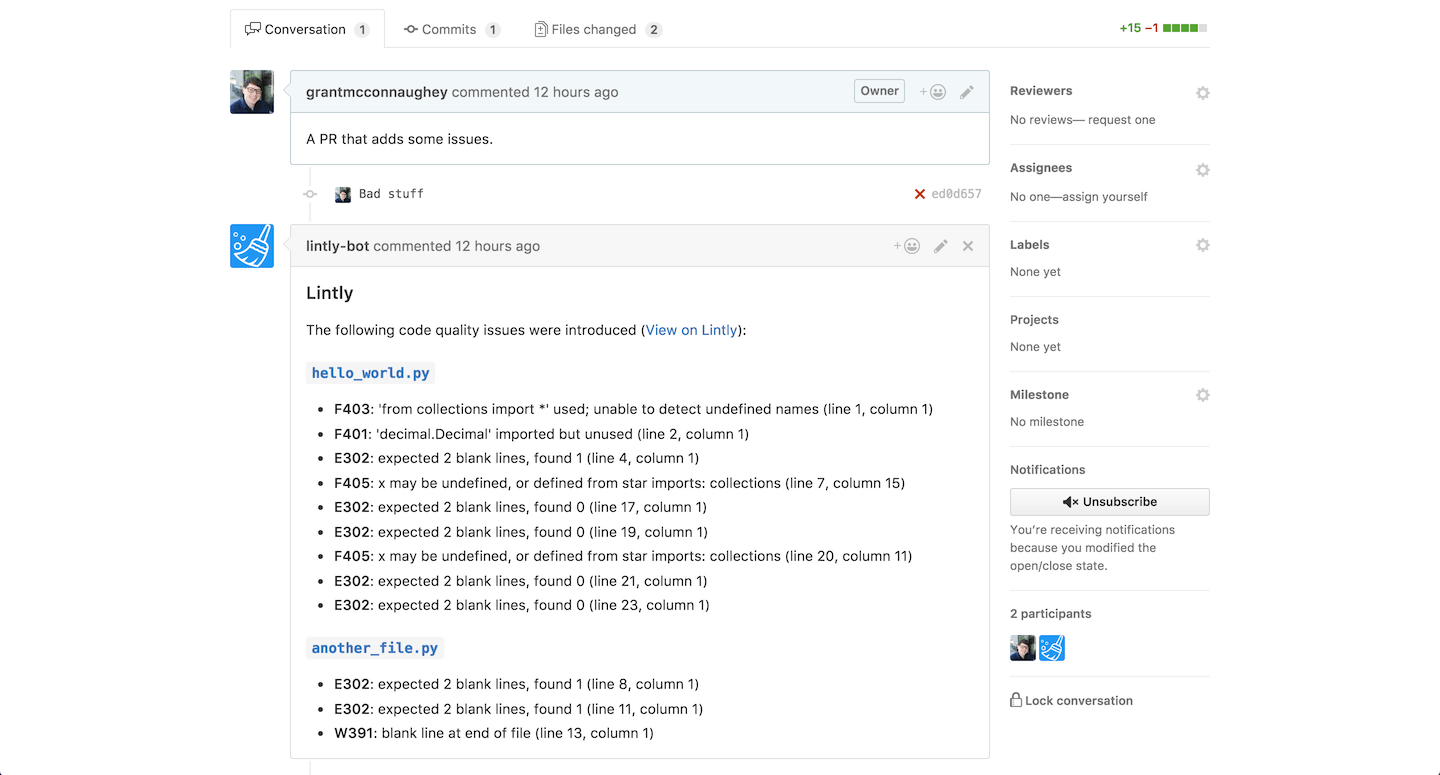Open Milestone settings gear
1440x775 pixels.
(1203, 395)
